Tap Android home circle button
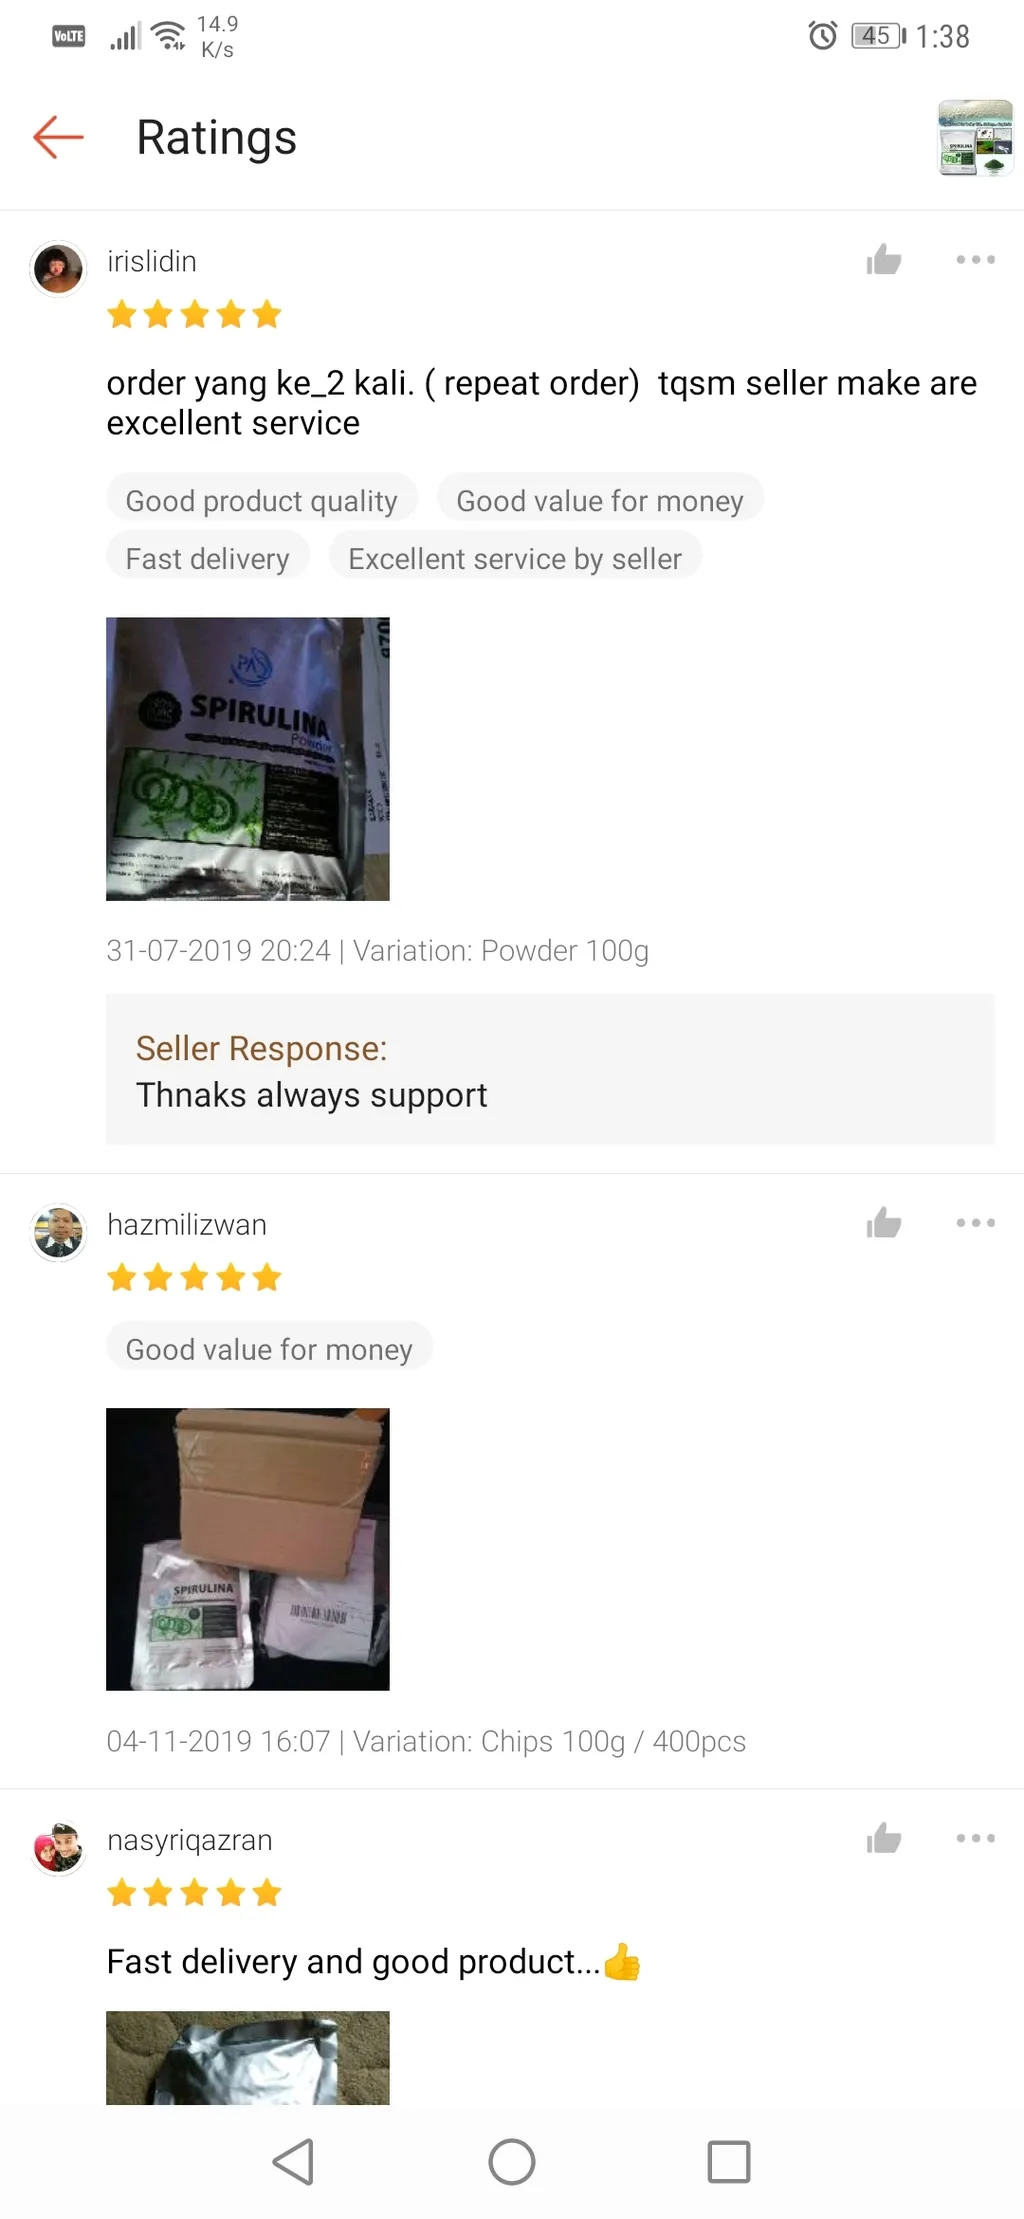The image size is (1024, 2219). pos(512,2162)
